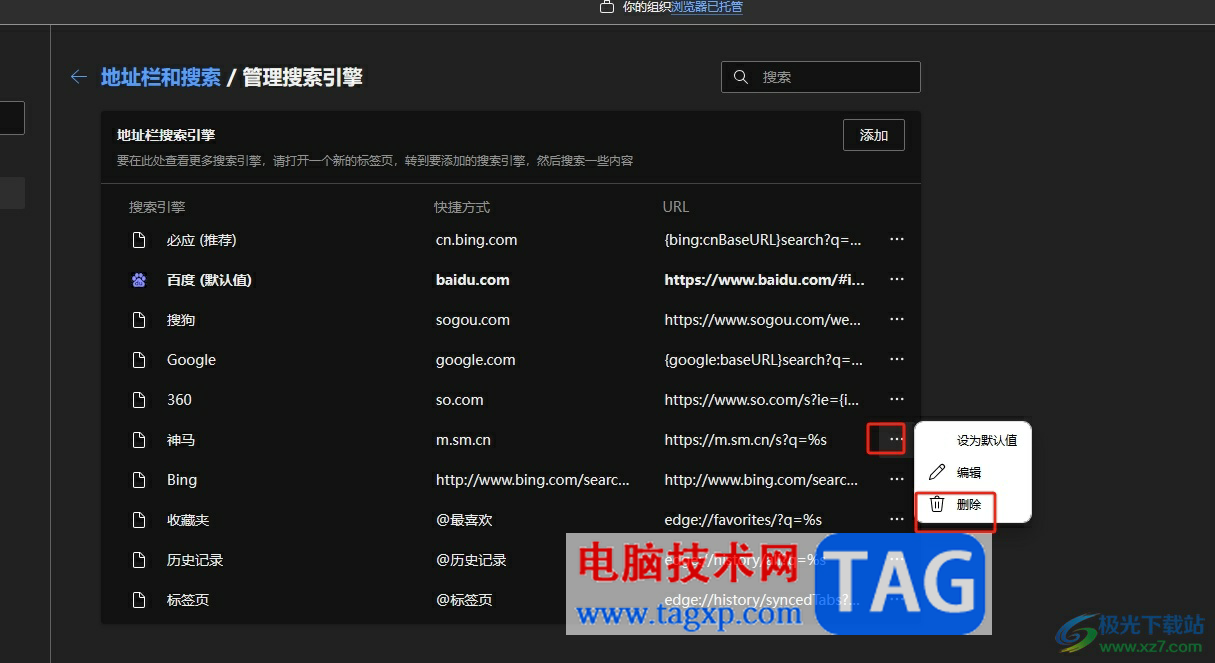Click the page icon beside Bing
This screenshot has height=663, width=1215.
pyautogui.click(x=139, y=480)
